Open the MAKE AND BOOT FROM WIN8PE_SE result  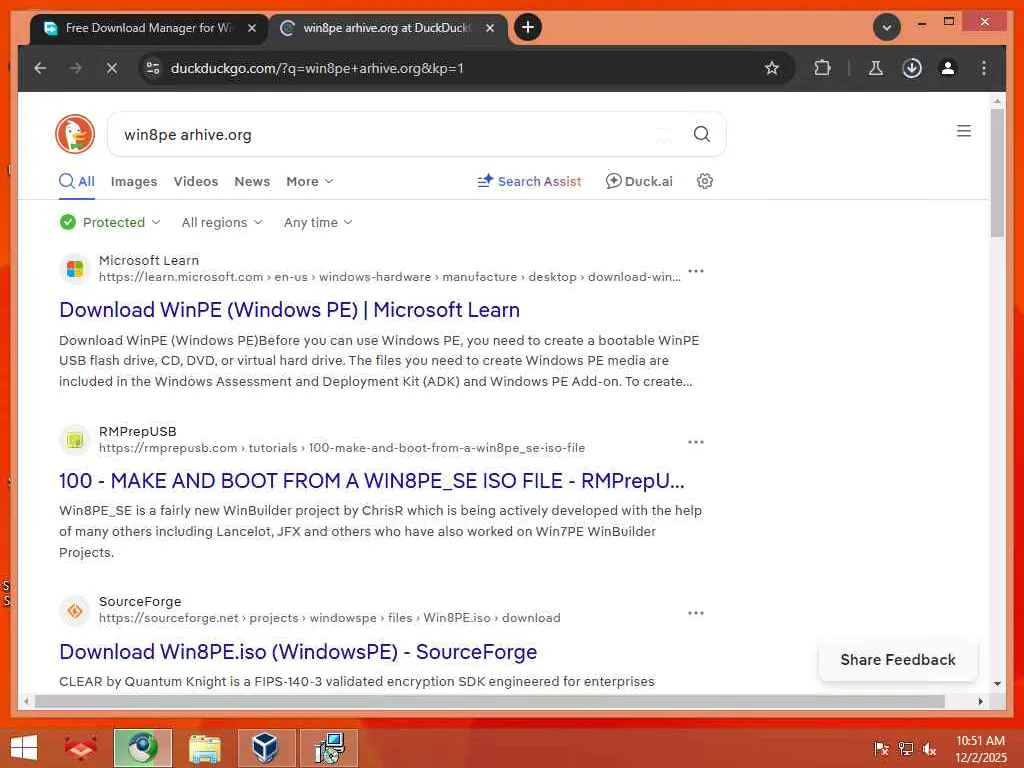click(x=372, y=481)
